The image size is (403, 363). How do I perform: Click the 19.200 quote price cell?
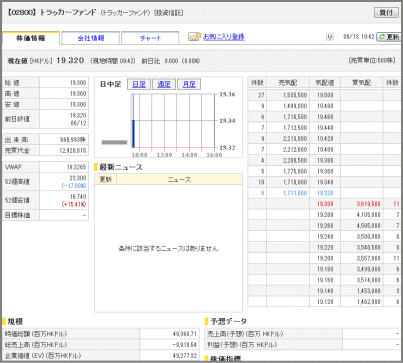pyautogui.click(x=325, y=258)
